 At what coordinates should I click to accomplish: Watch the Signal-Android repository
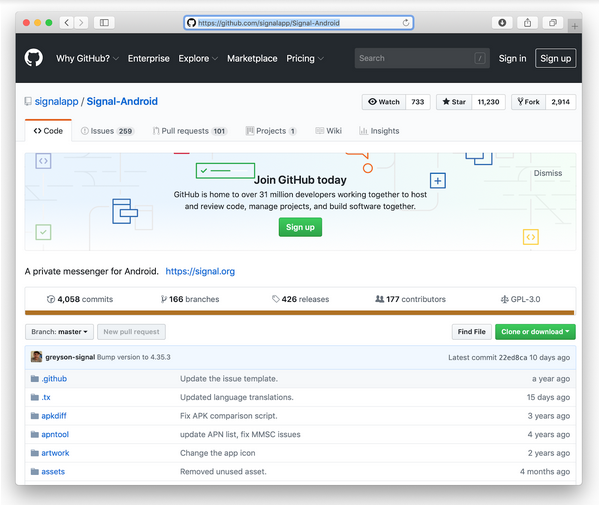[384, 102]
